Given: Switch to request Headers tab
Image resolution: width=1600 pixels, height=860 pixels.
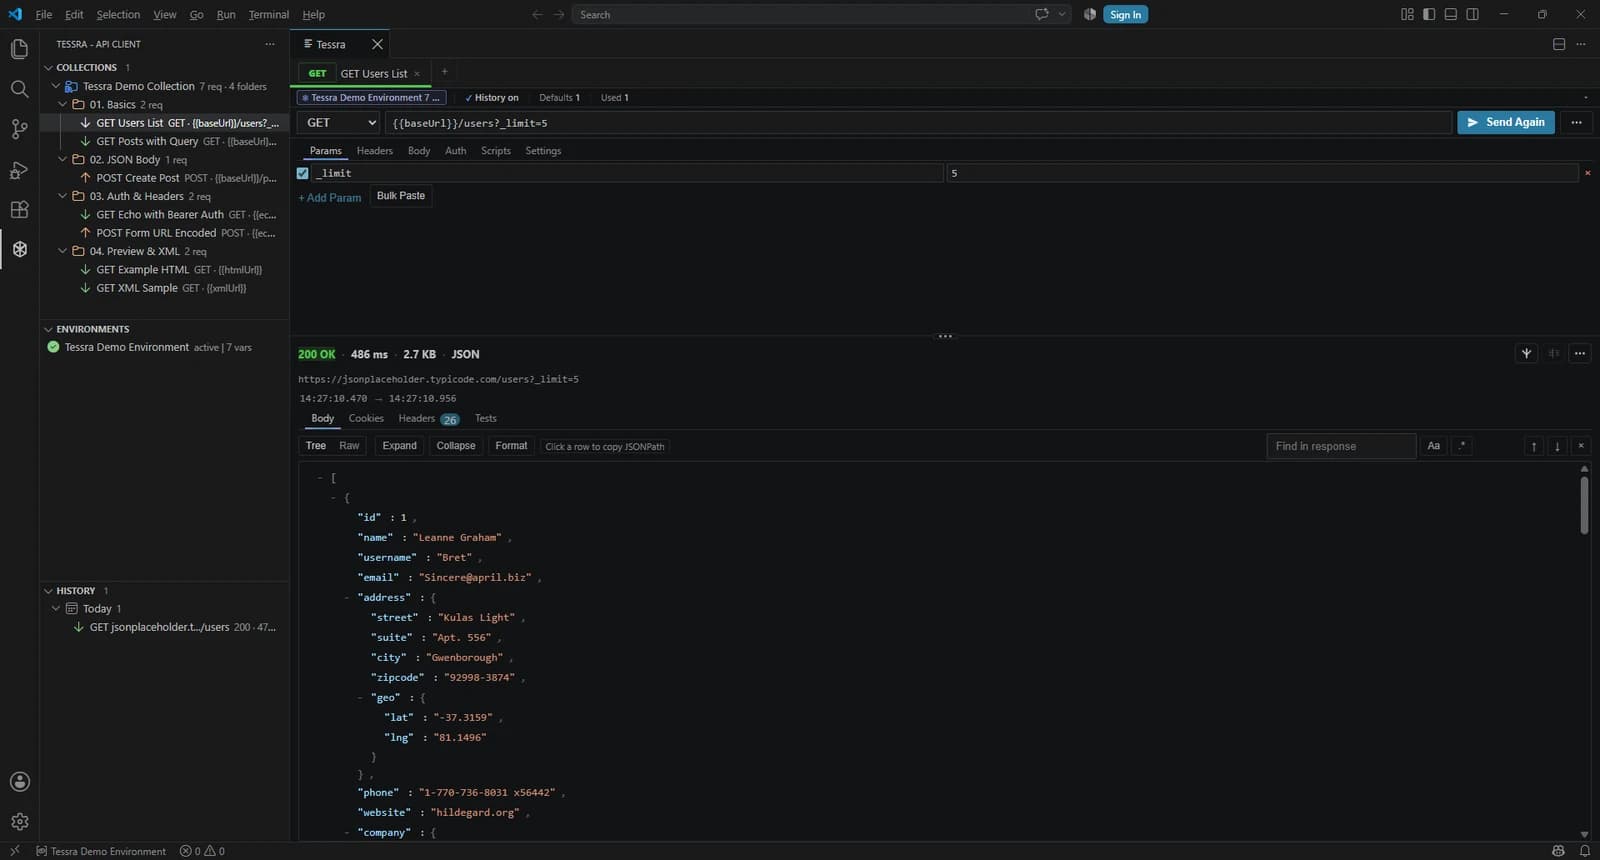Looking at the screenshot, I should click(374, 151).
